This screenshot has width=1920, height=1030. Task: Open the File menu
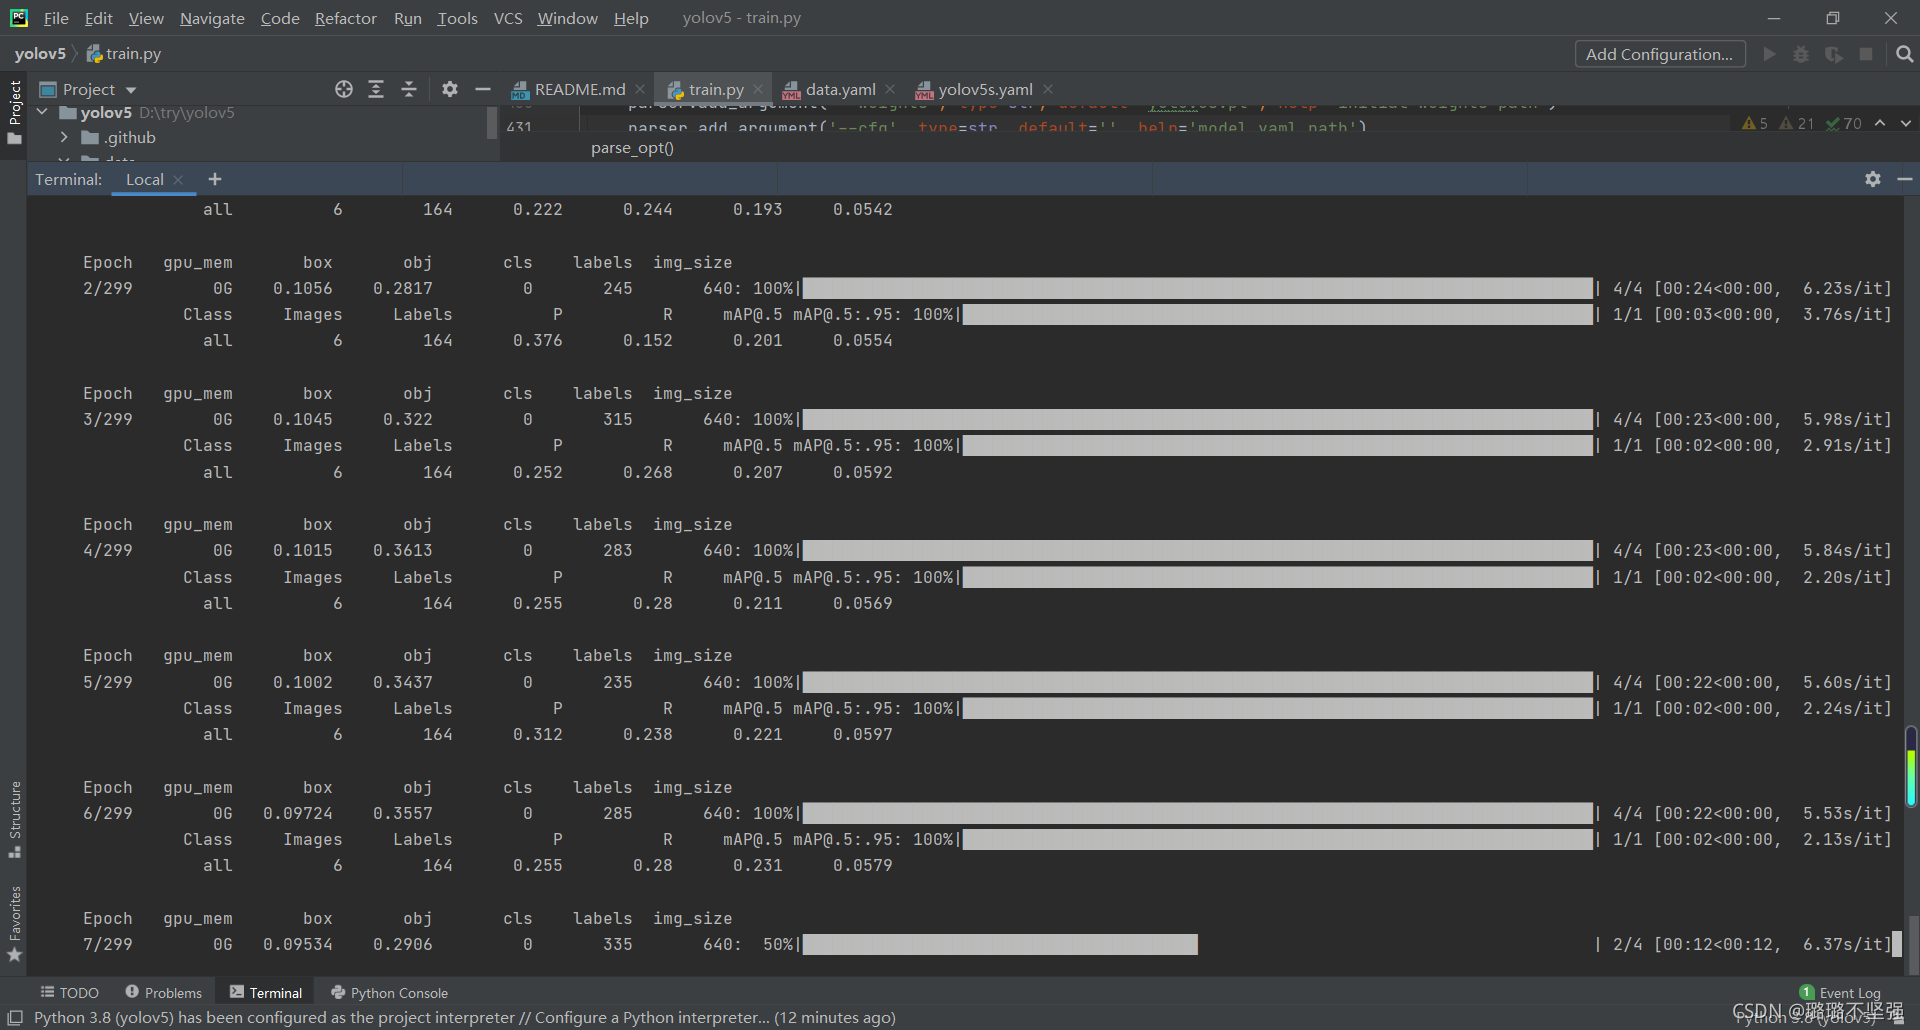[56, 18]
